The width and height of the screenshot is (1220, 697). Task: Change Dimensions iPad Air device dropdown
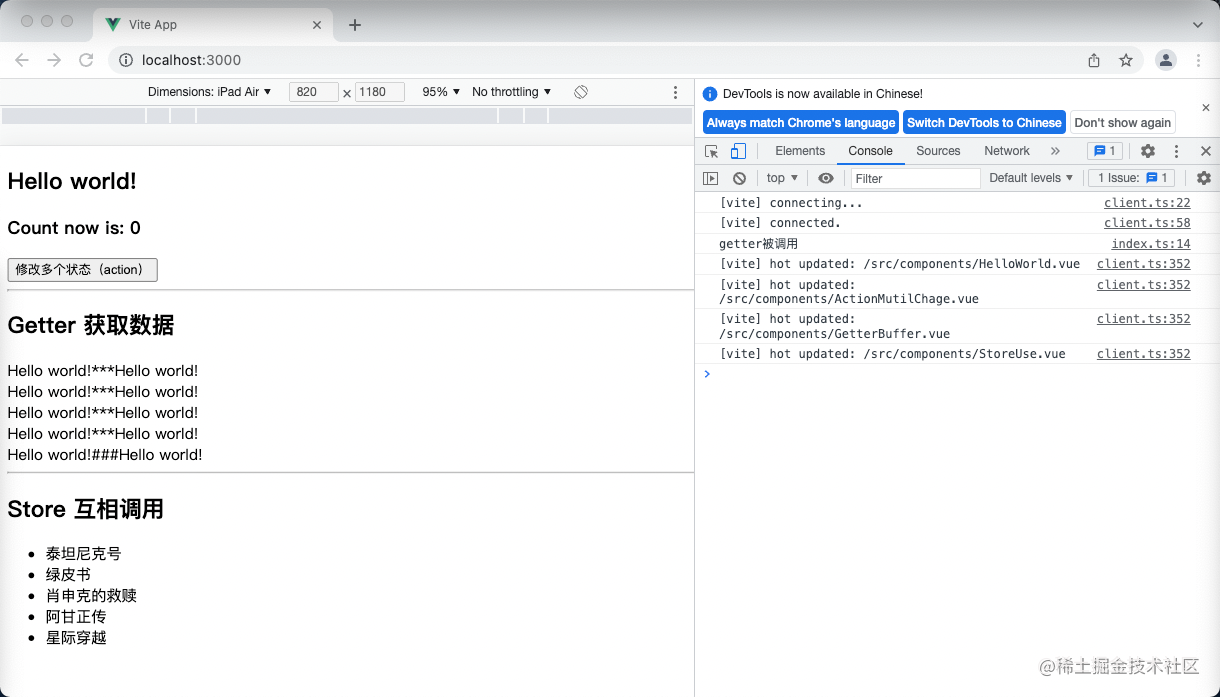coord(210,92)
